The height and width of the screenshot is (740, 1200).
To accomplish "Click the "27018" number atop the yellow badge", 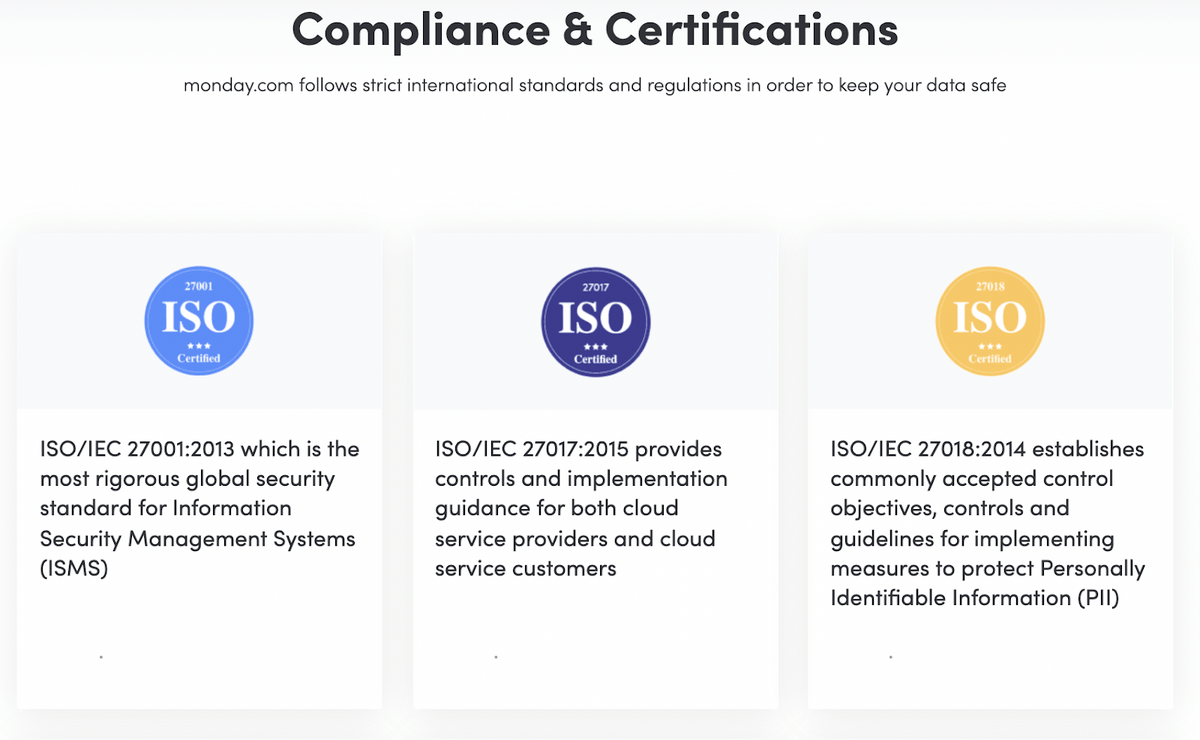I will [x=990, y=286].
